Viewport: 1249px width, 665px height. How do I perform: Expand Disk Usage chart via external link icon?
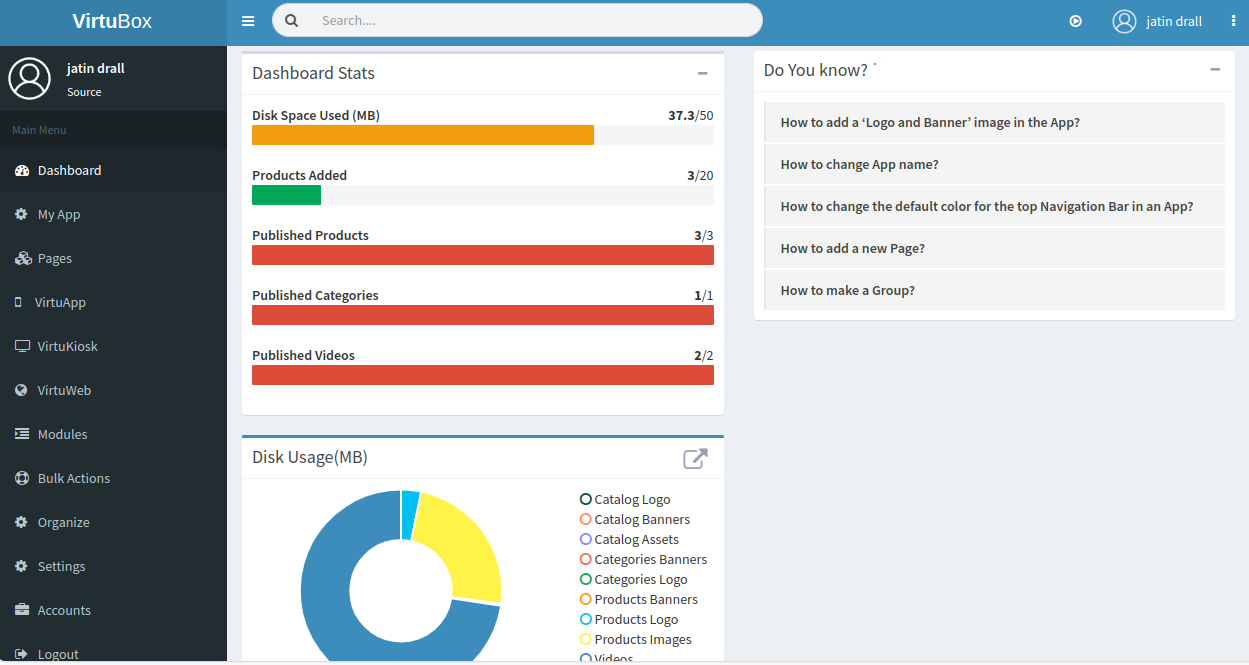696,457
